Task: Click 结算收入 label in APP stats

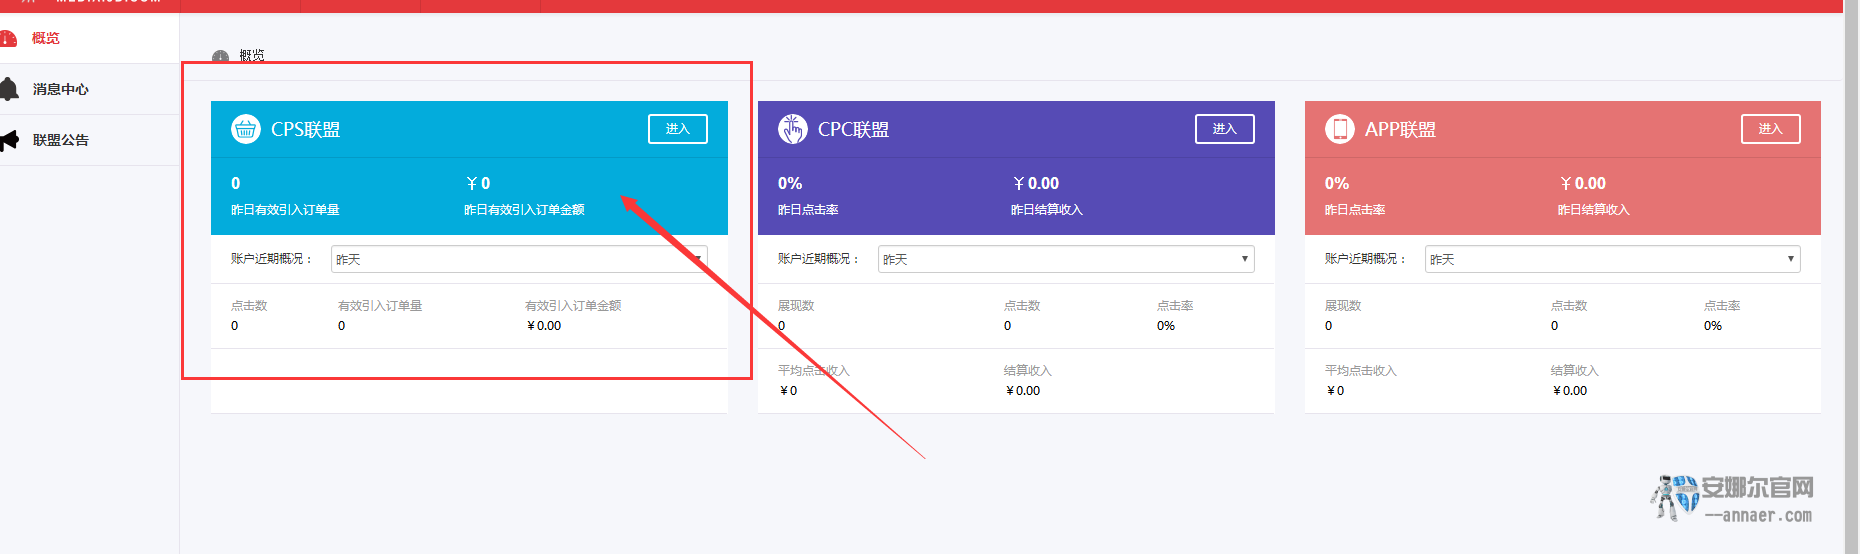Action: [x=1575, y=371]
